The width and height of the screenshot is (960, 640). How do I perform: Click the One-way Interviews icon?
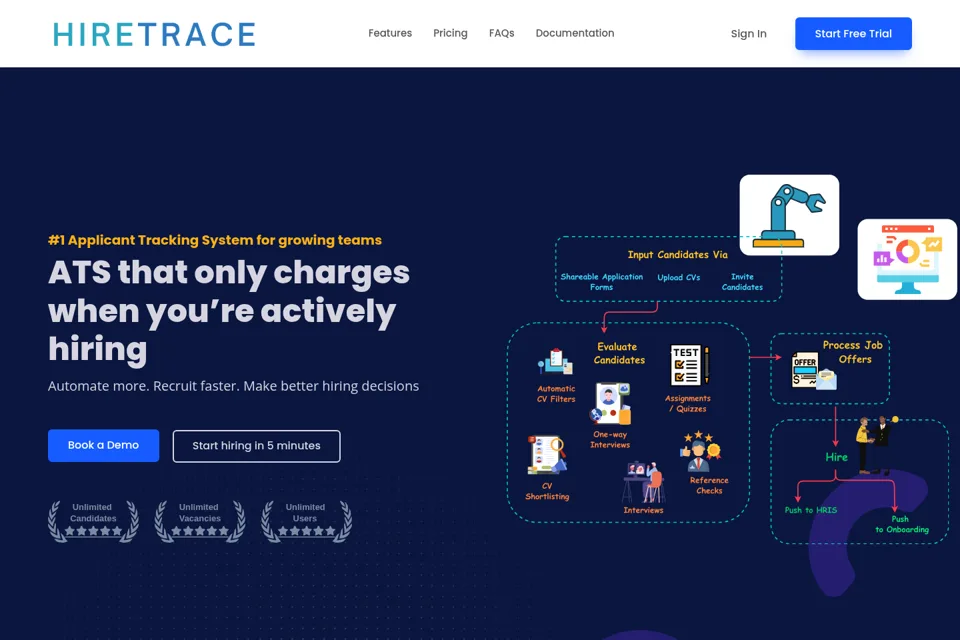[x=610, y=404]
